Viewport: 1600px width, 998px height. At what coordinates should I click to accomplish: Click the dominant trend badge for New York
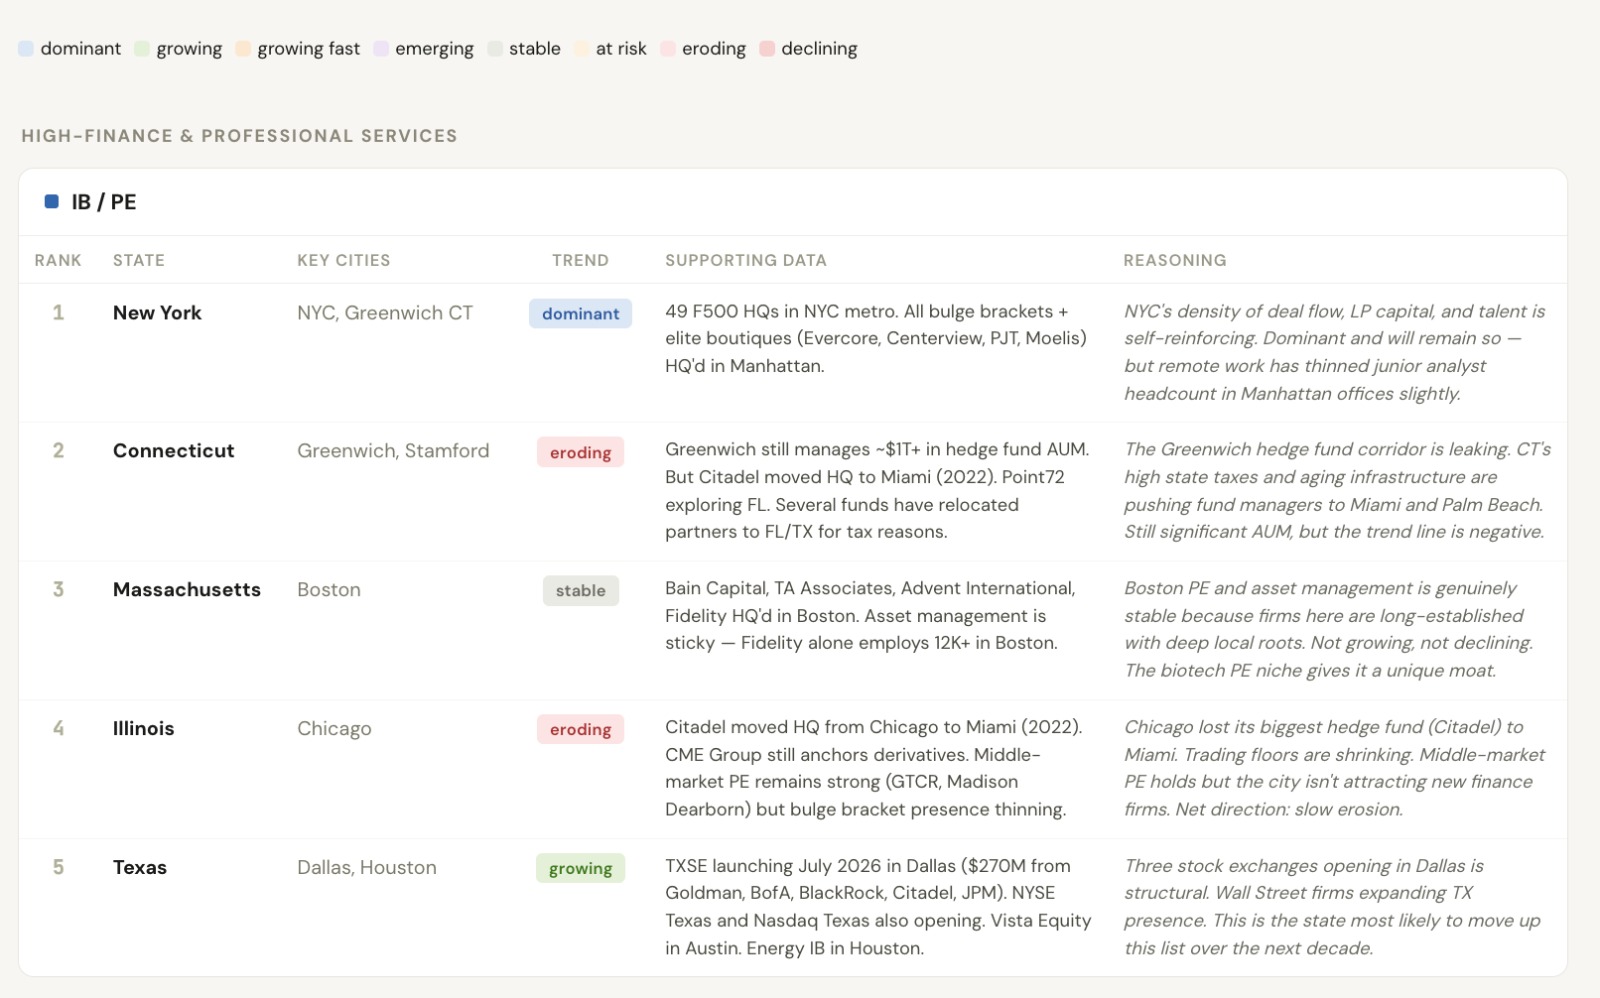[580, 314]
